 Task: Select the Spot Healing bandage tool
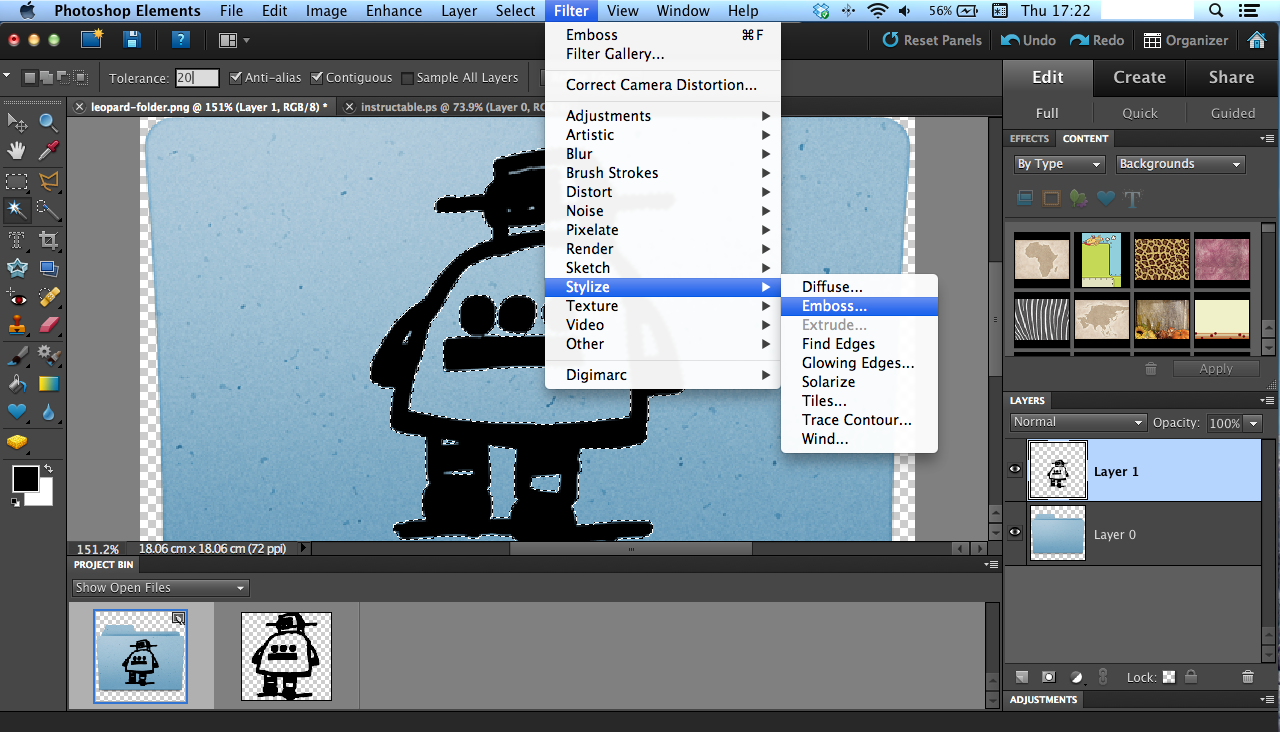[48, 298]
